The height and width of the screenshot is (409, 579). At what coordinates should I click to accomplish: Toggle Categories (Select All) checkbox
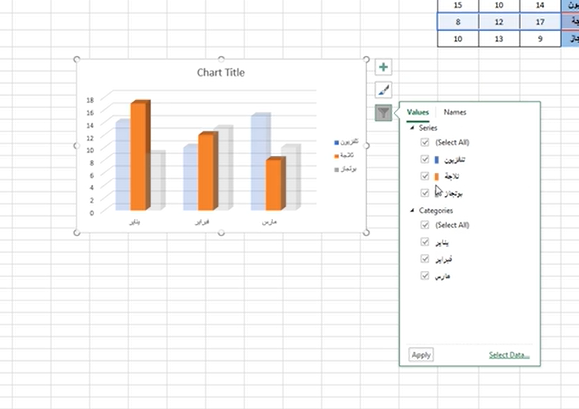click(425, 225)
